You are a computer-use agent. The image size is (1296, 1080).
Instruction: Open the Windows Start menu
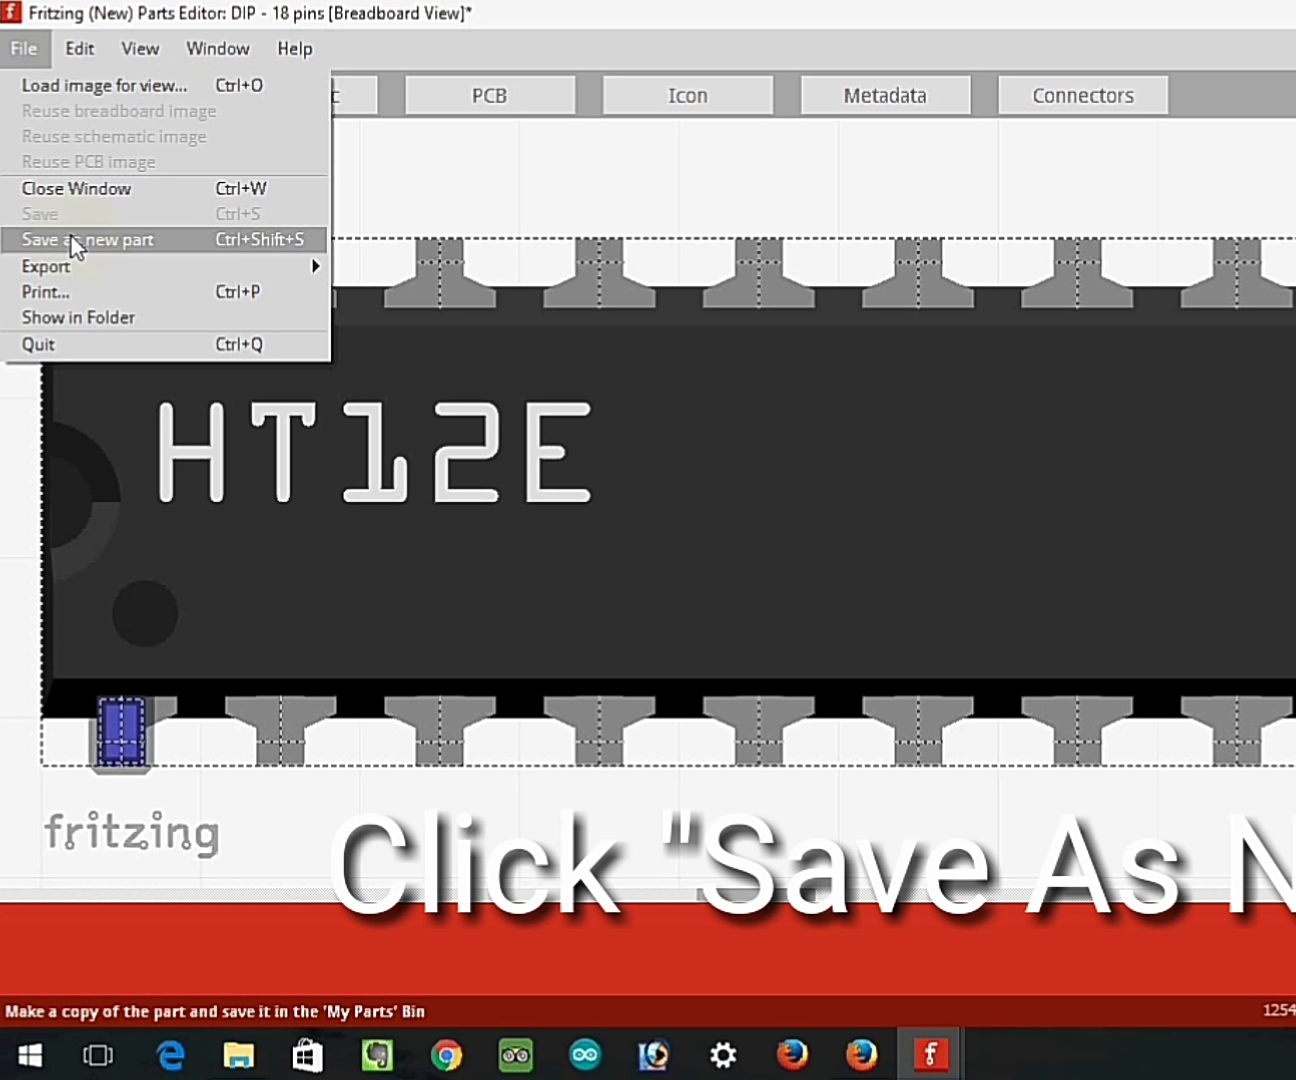click(29, 1055)
